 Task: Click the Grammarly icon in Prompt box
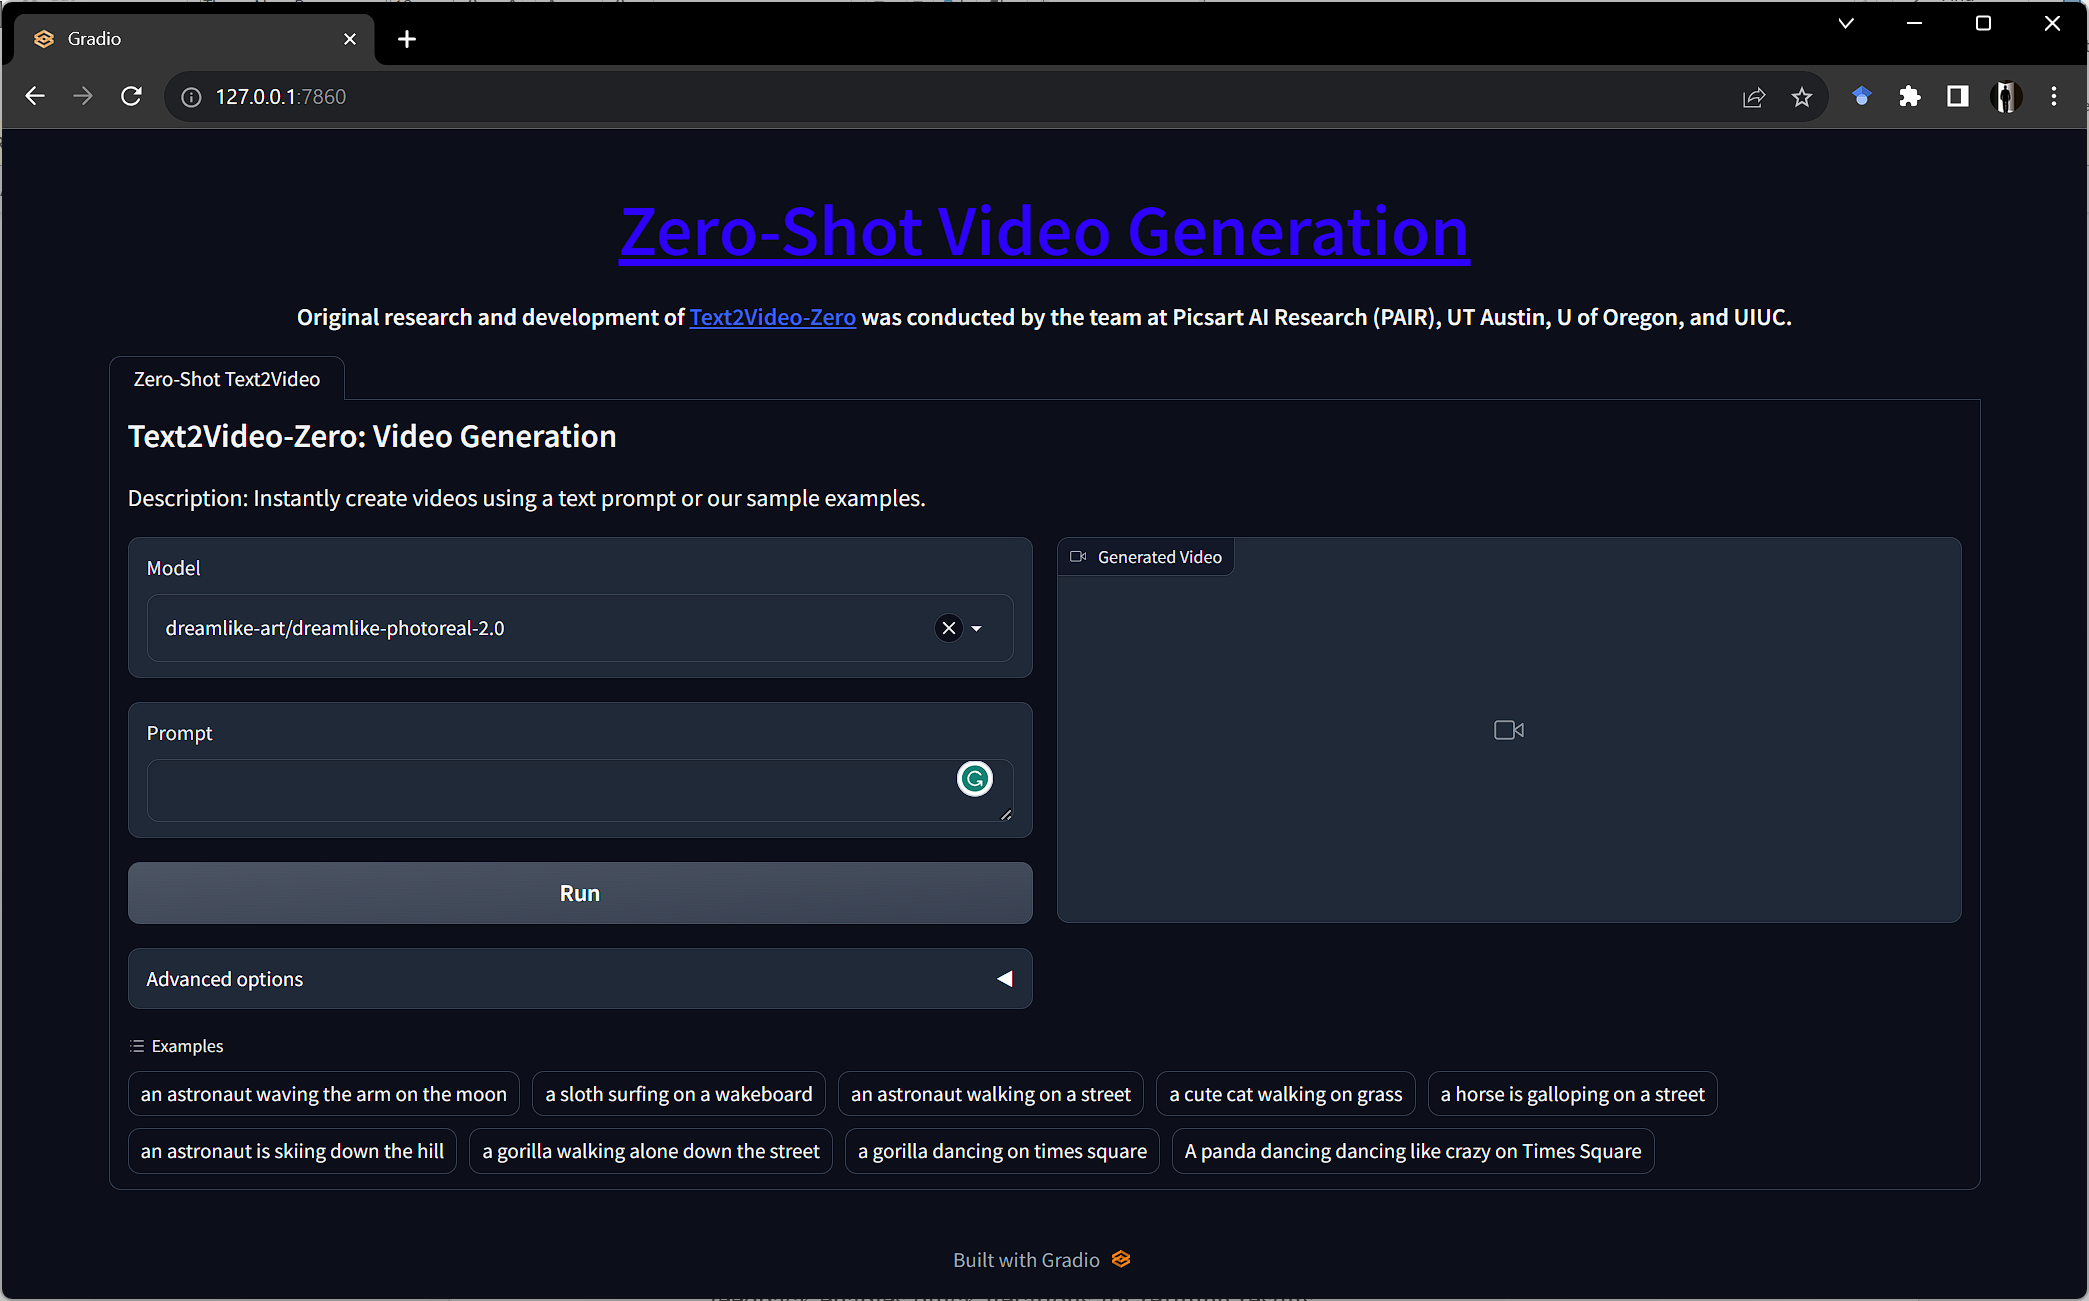pos(974,779)
